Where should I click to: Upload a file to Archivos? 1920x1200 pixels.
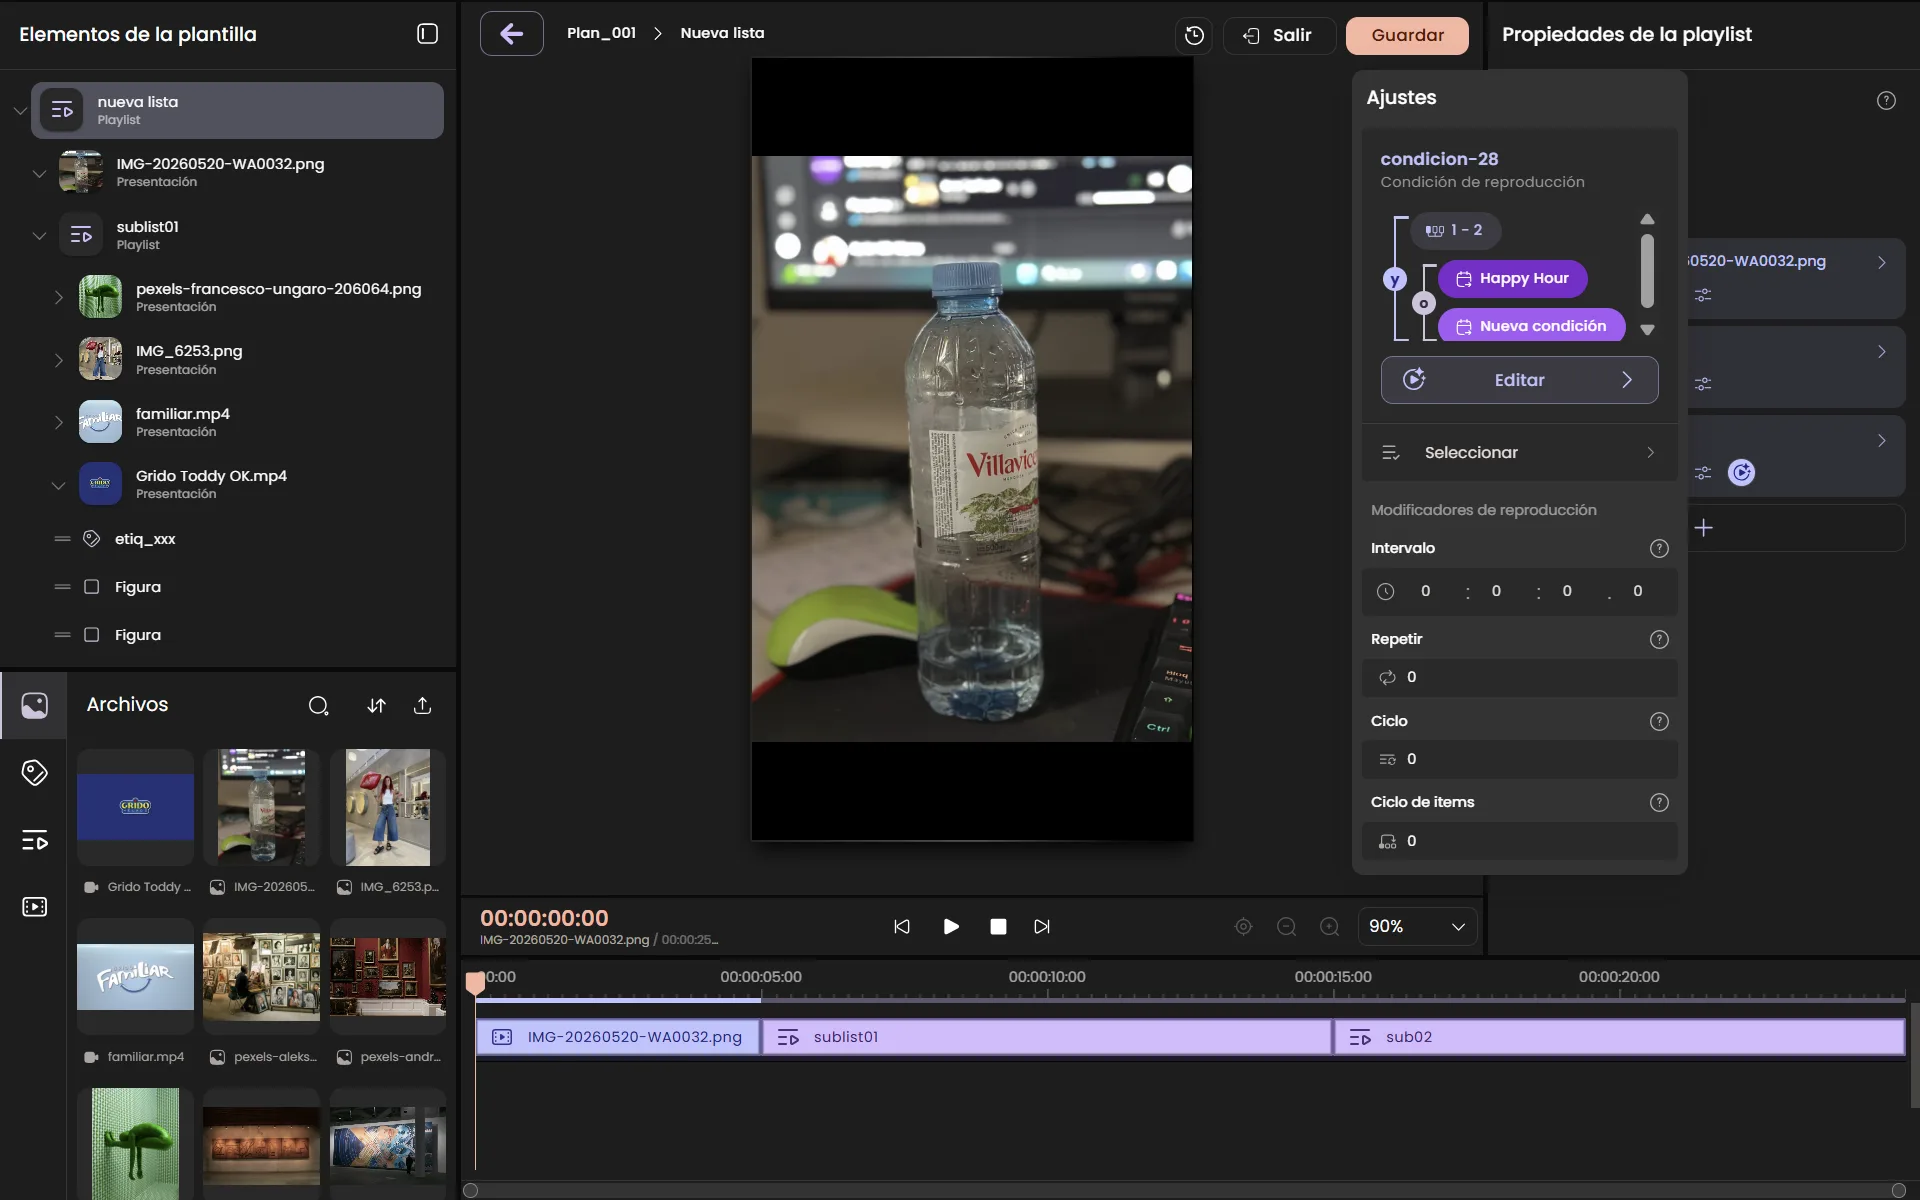[423, 706]
